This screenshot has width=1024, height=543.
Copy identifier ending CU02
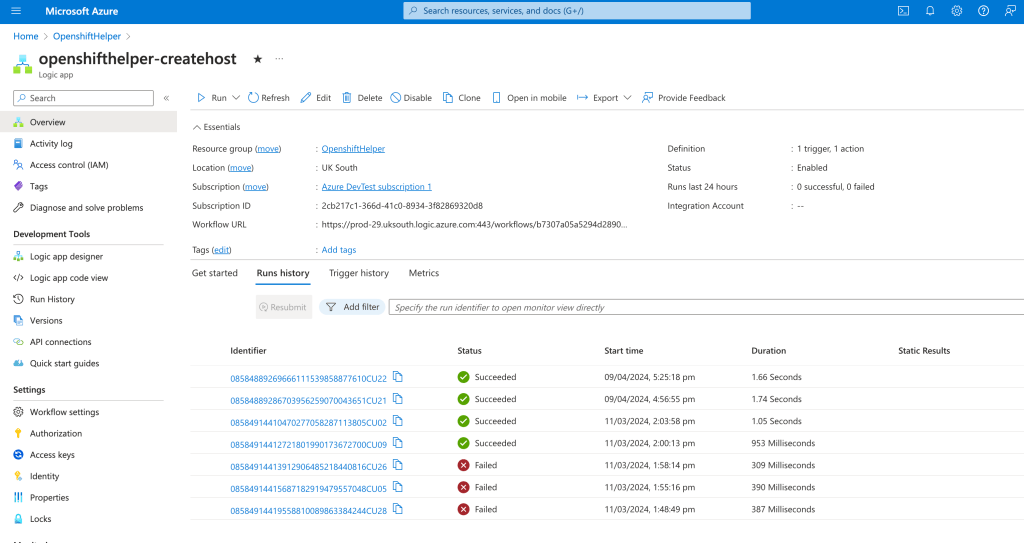398,421
